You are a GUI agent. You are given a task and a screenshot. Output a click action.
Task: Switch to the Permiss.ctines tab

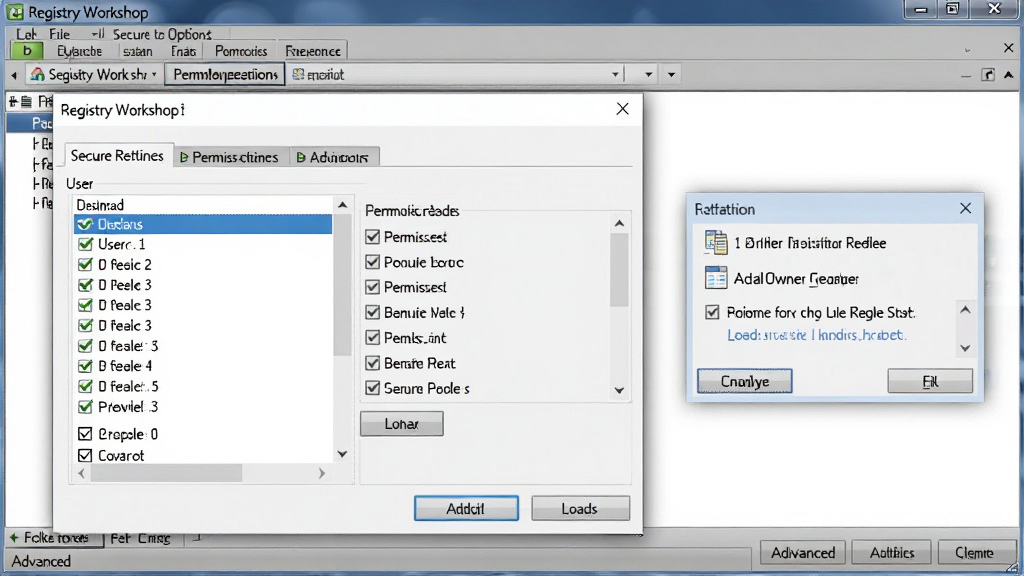(x=230, y=157)
